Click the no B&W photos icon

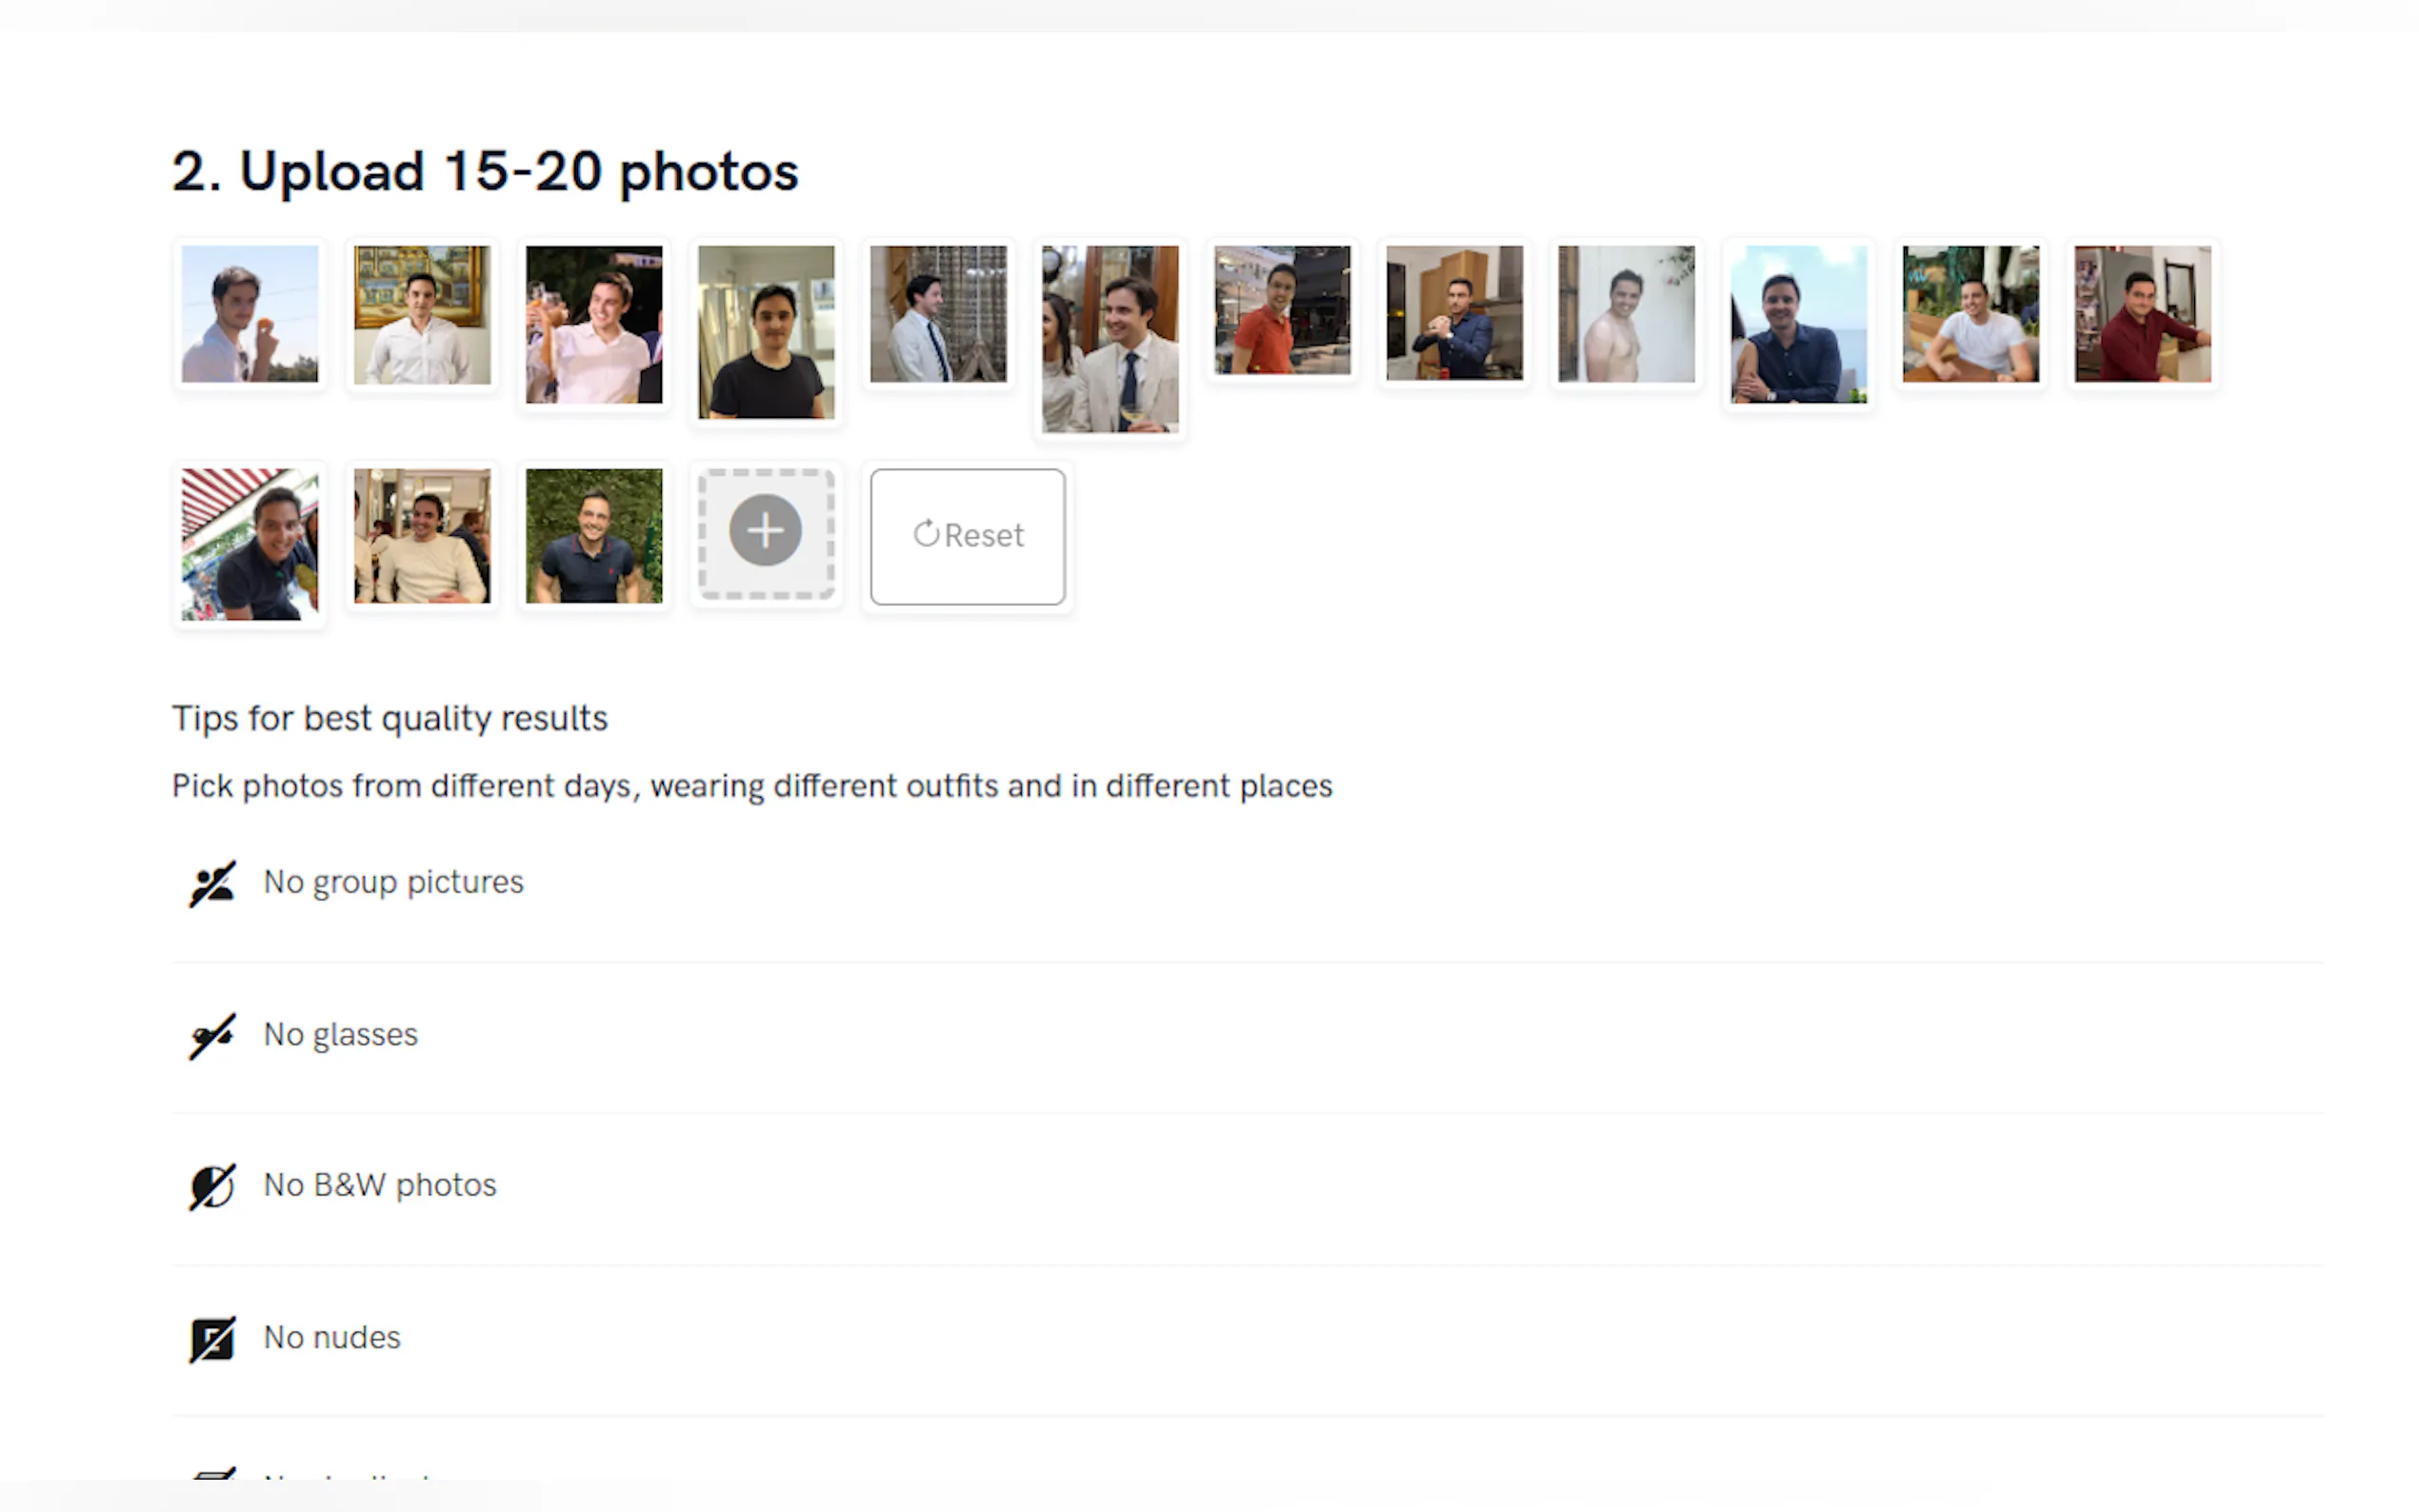[x=211, y=1186]
